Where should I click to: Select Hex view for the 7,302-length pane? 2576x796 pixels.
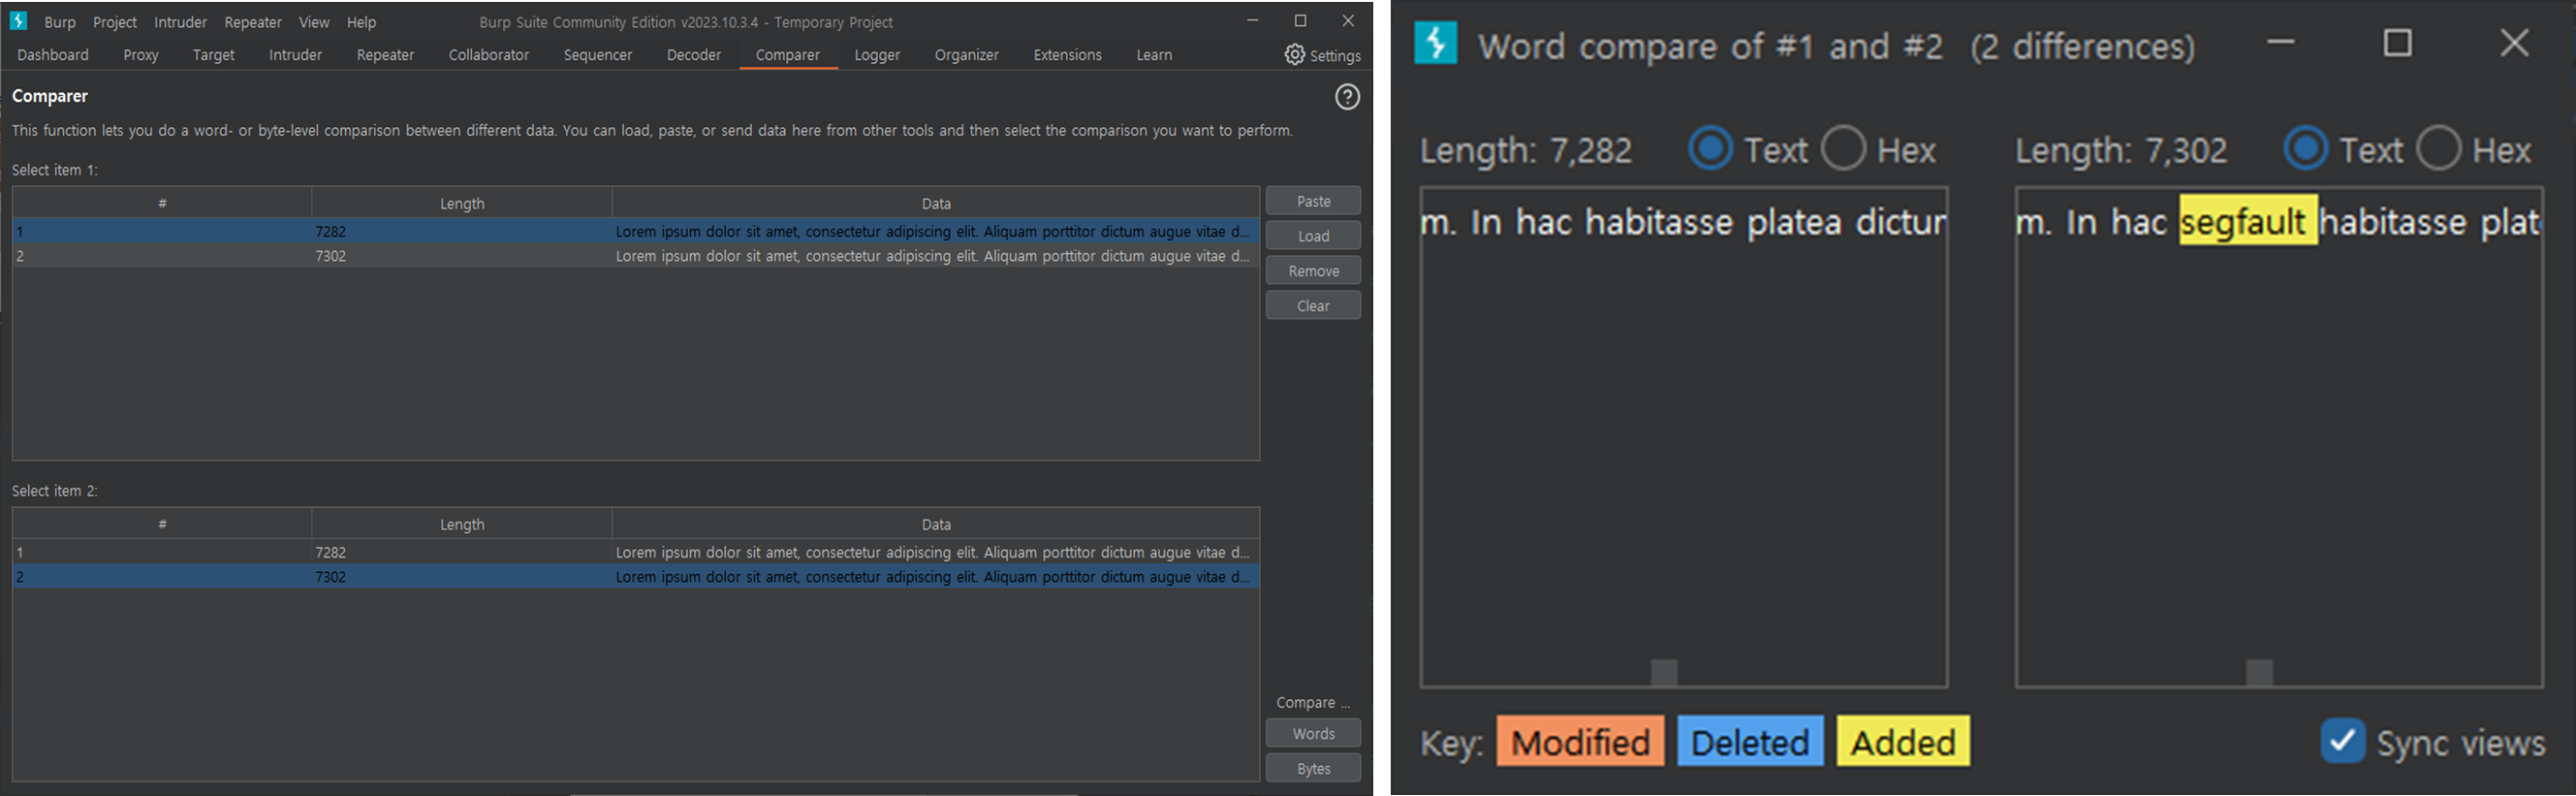[x=2438, y=149]
